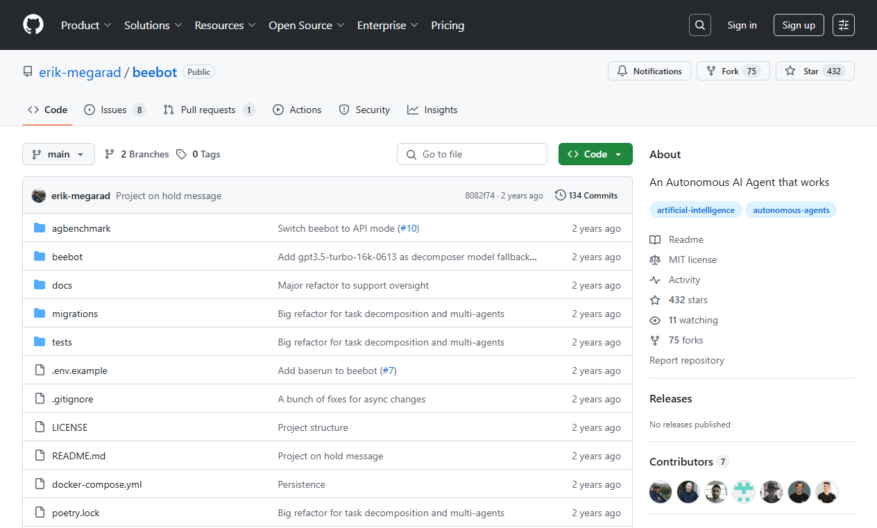Image resolution: width=877 pixels, height=528 pixels.
Task: Click the repository icon beside erik-megarad
Action: click(27, 72)
